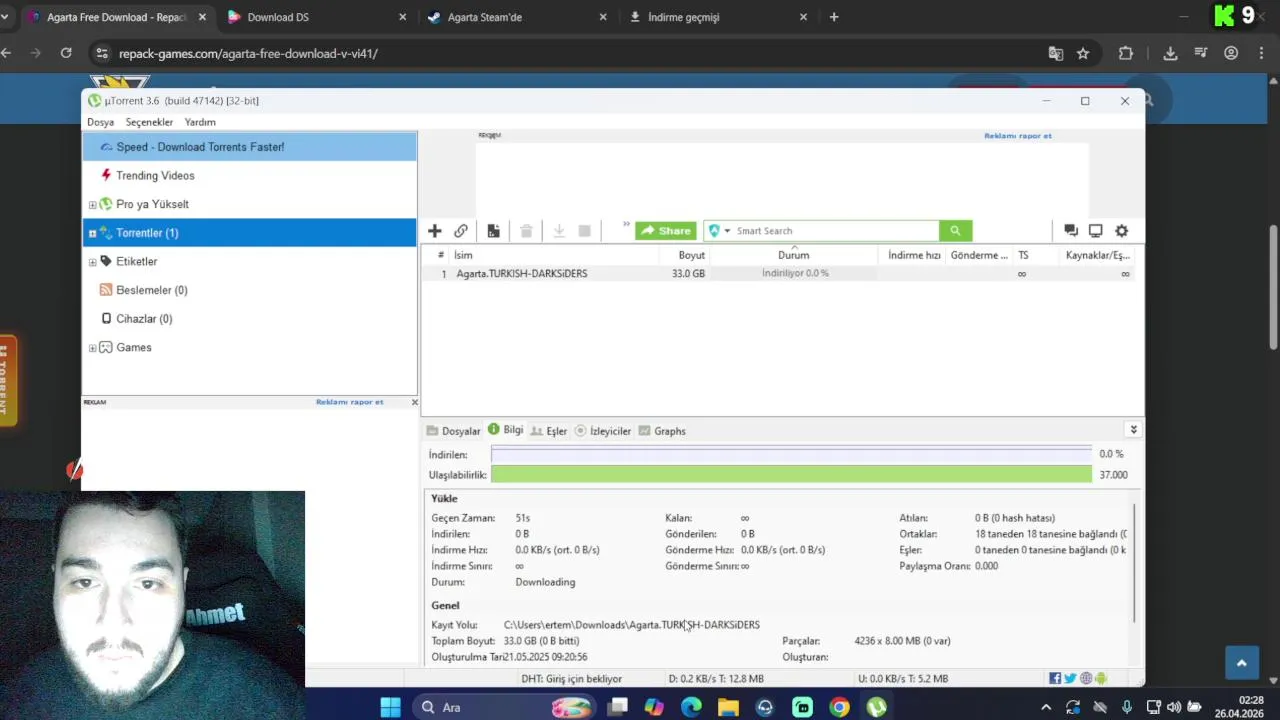Close the sidebar ad with X

click(x=414, y=402)
